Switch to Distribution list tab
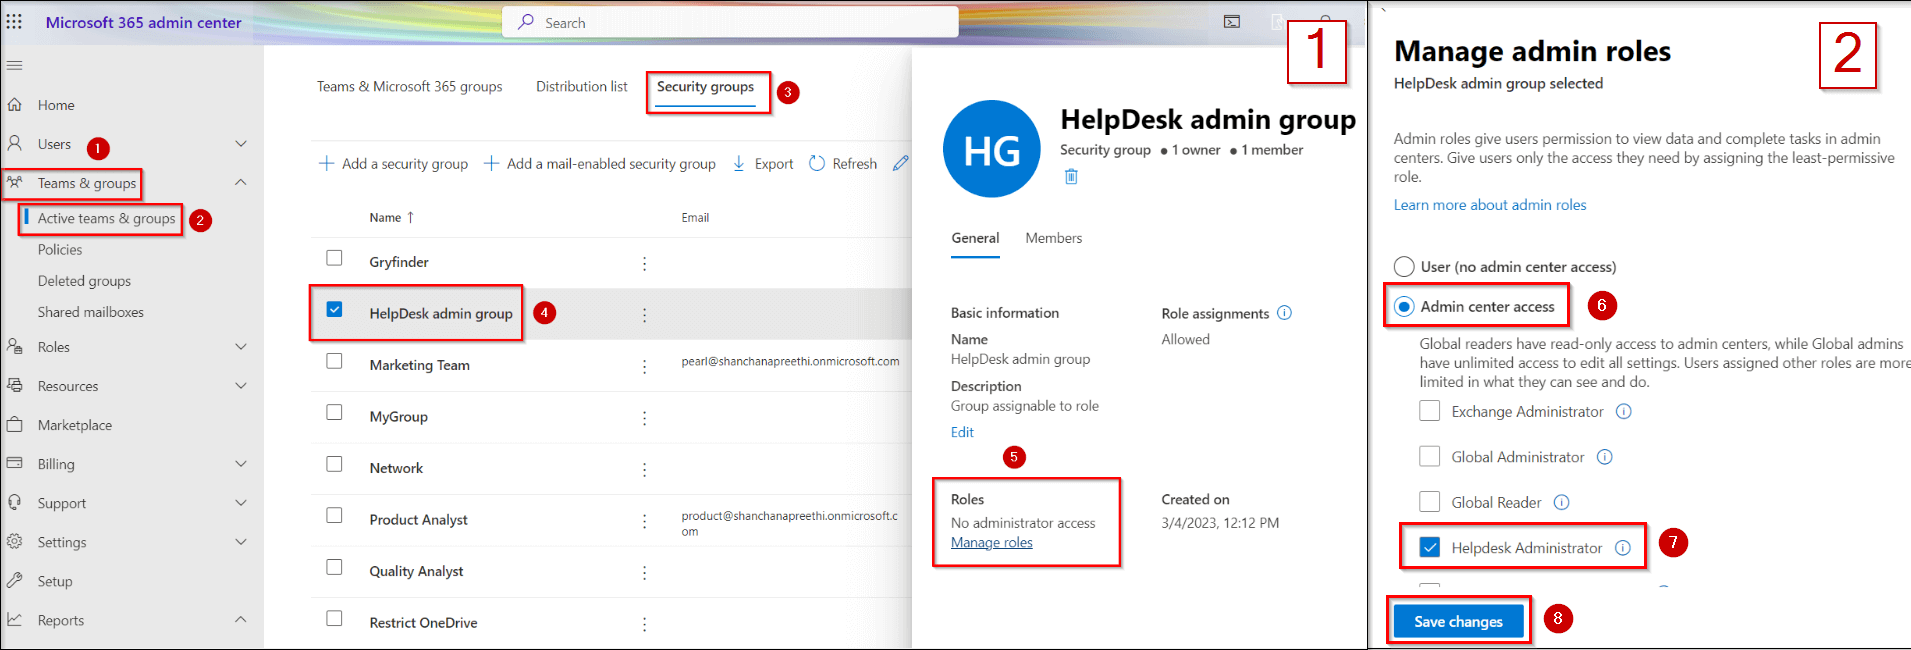This screenshot has height=650, width=1911. [582, 87]
